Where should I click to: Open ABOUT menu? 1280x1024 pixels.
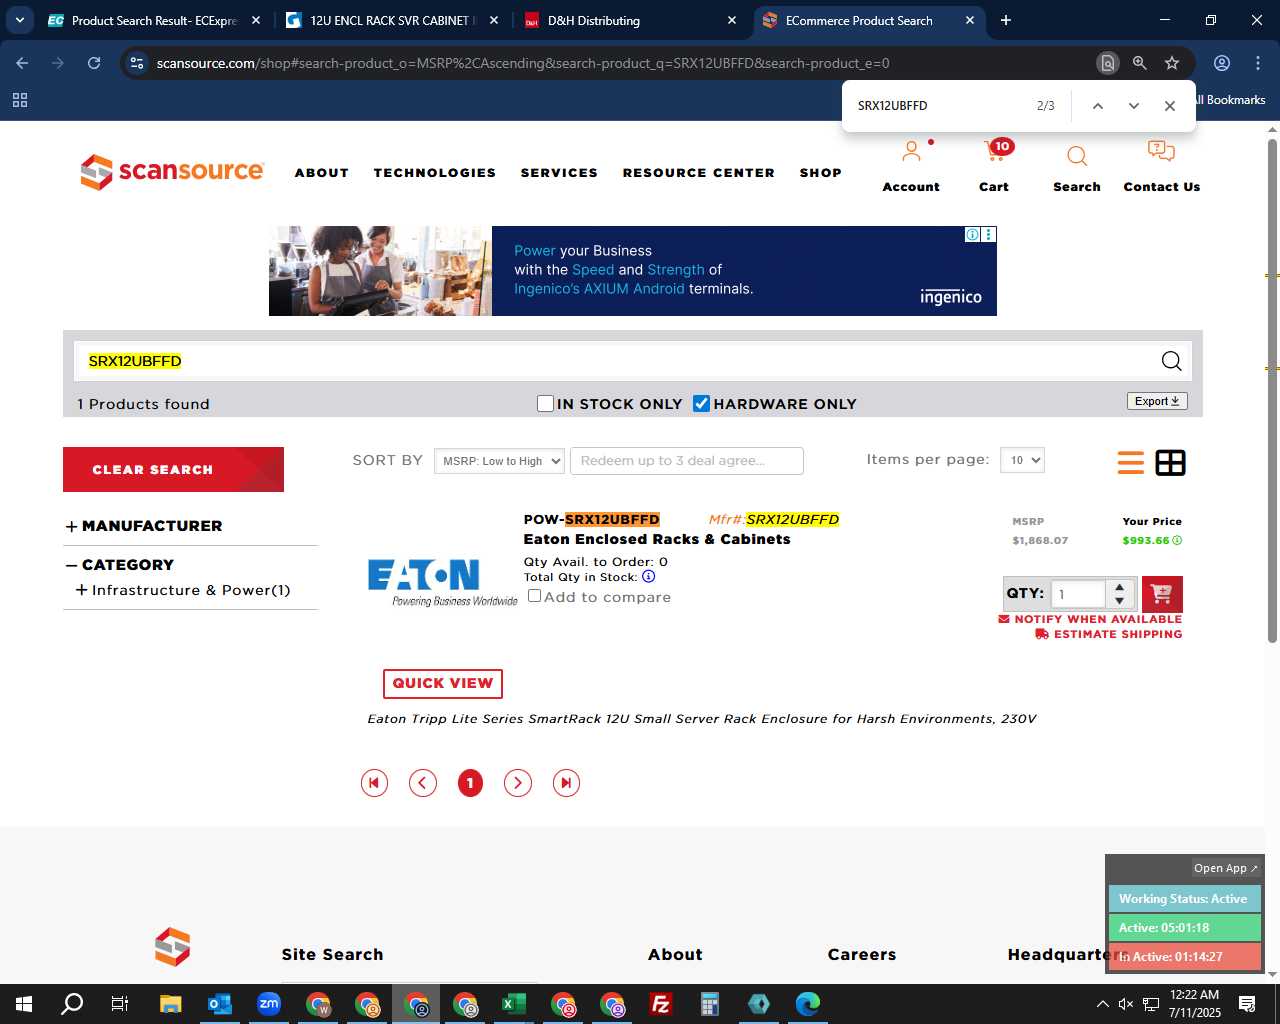click(x=322, y=173)
